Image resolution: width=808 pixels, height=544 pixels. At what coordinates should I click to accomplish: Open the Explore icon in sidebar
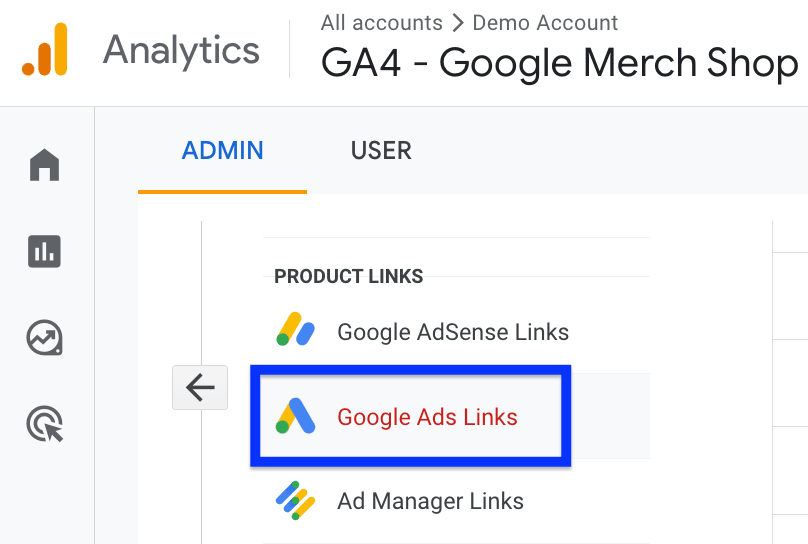[x=45, y=338]
